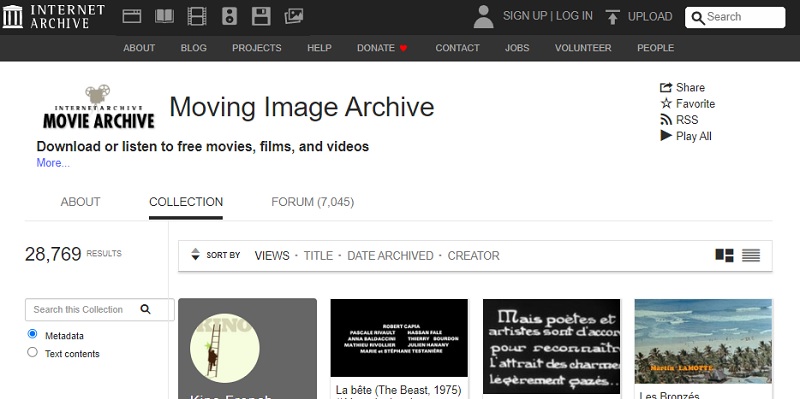The image size is (800, 399).
Task: Open Blog in the top navigation
Action: point(193,48)
